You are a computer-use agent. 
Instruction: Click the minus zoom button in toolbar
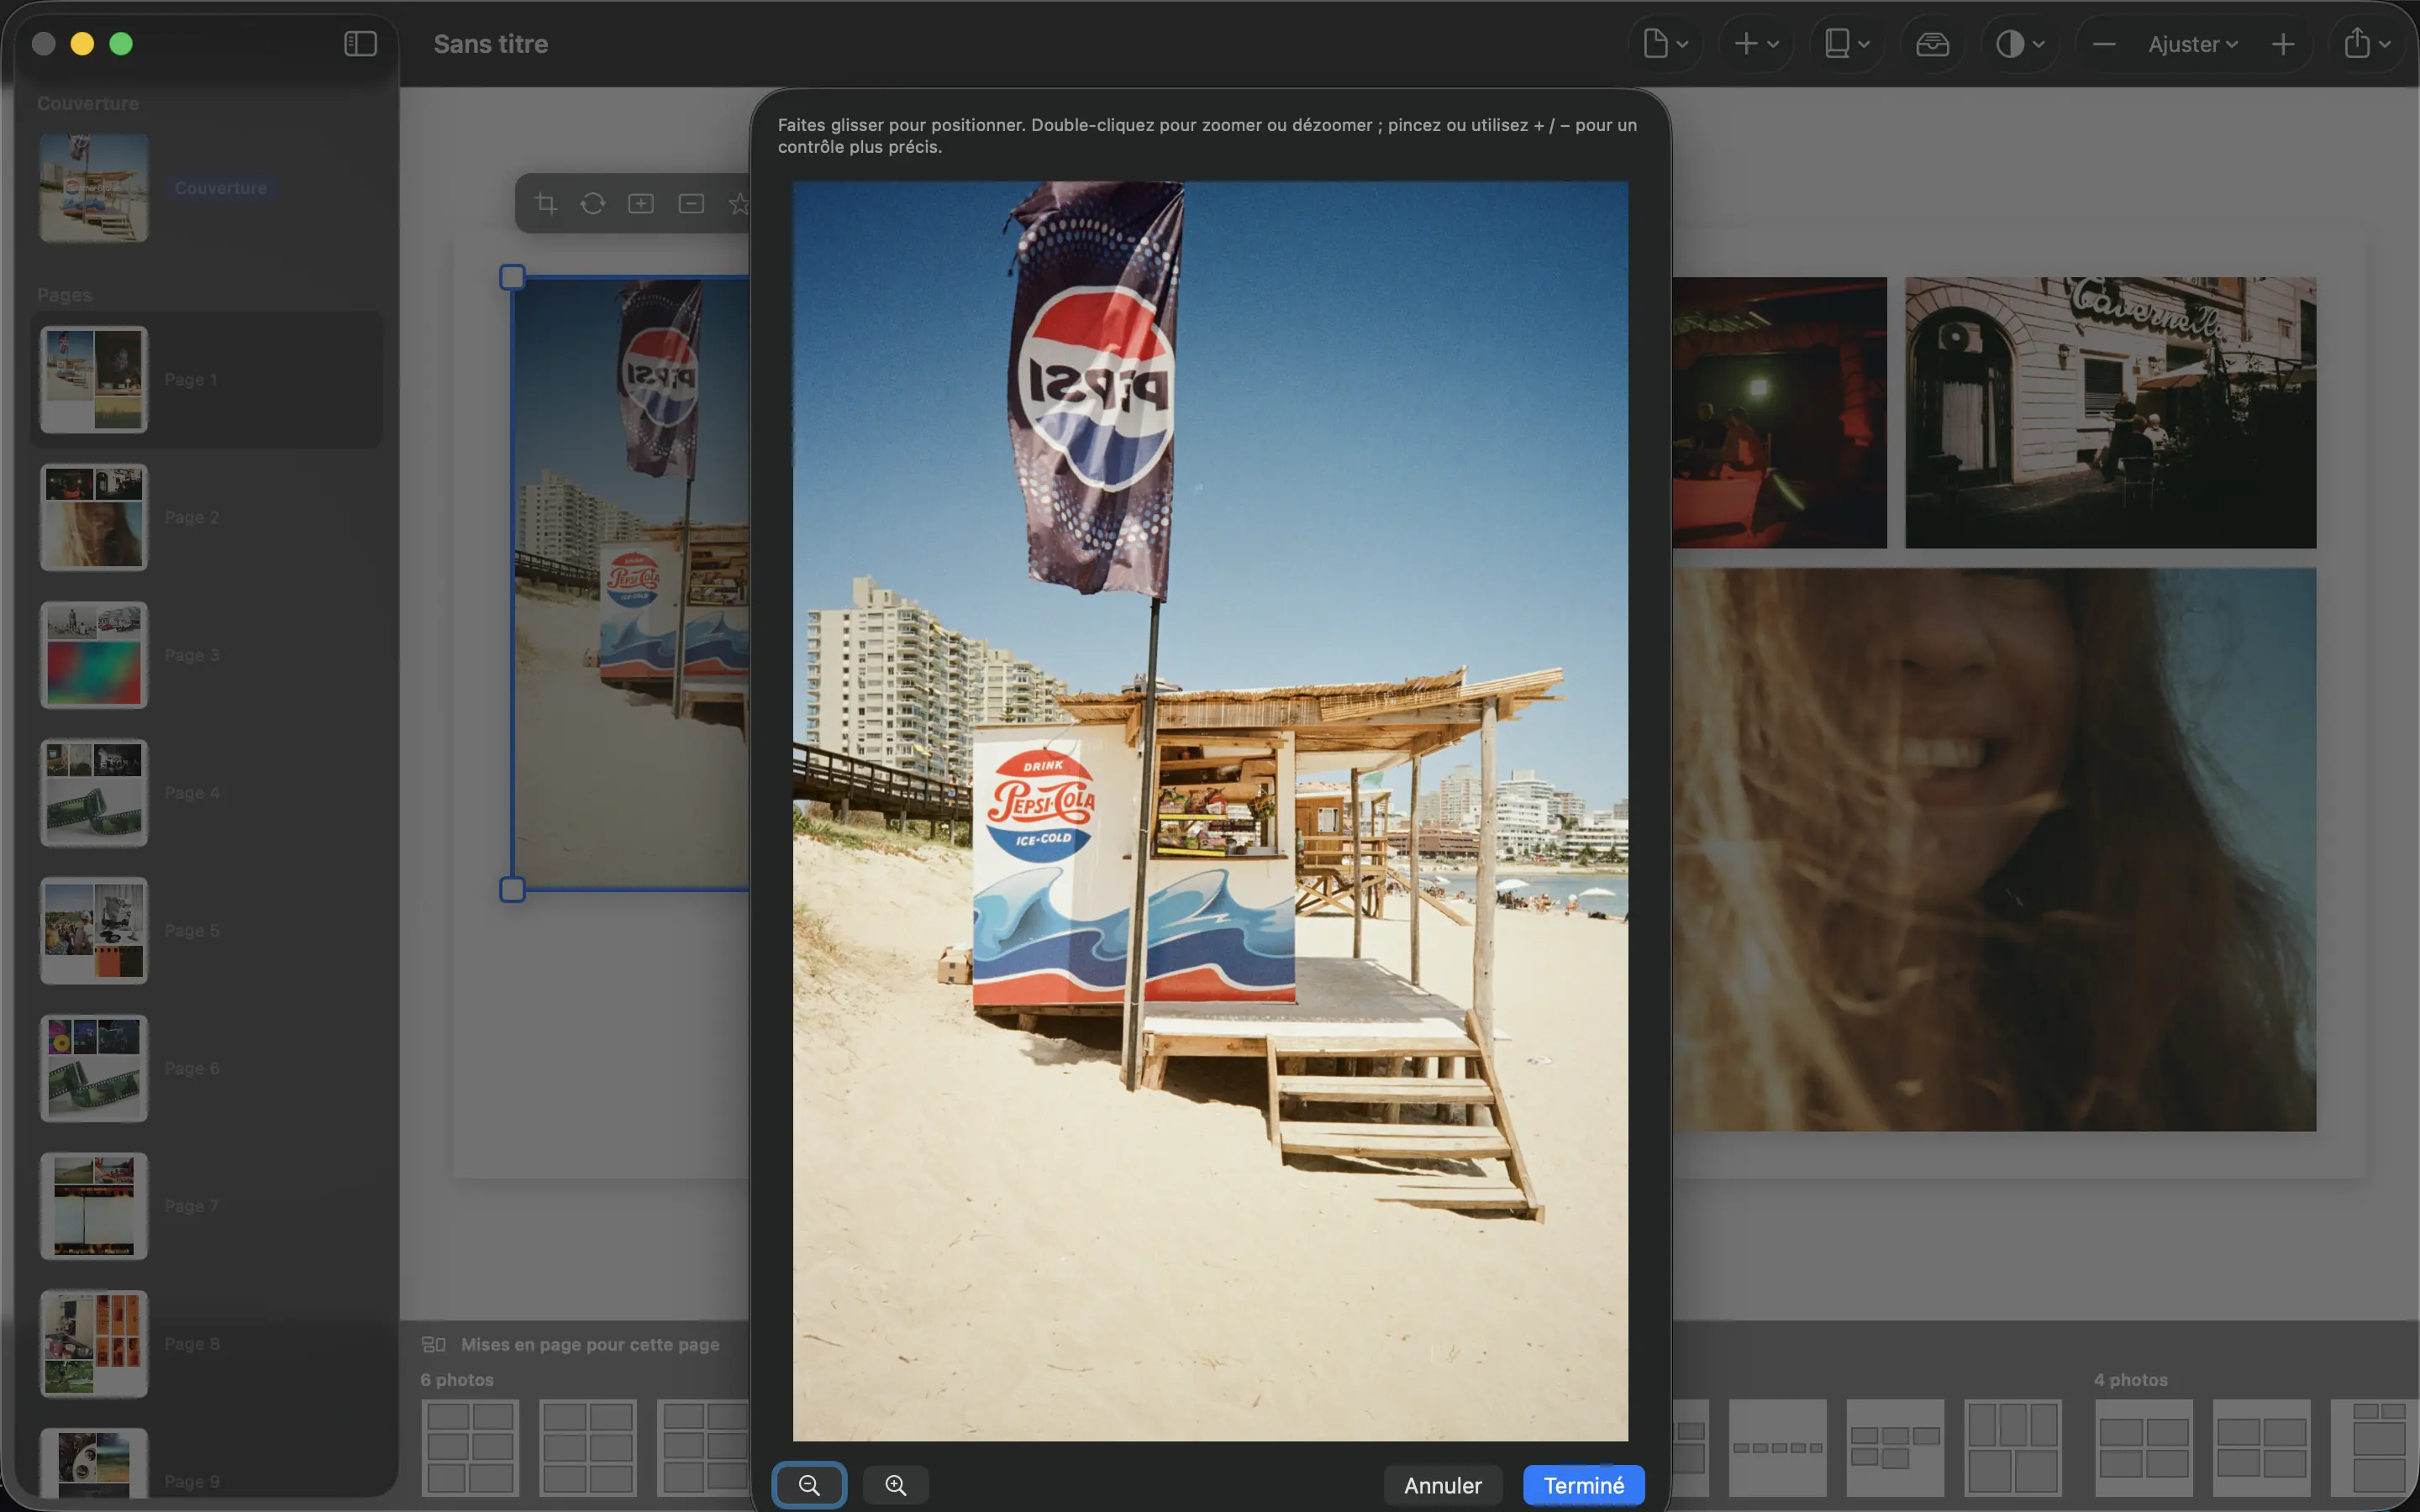click(x=2103, y=44)
